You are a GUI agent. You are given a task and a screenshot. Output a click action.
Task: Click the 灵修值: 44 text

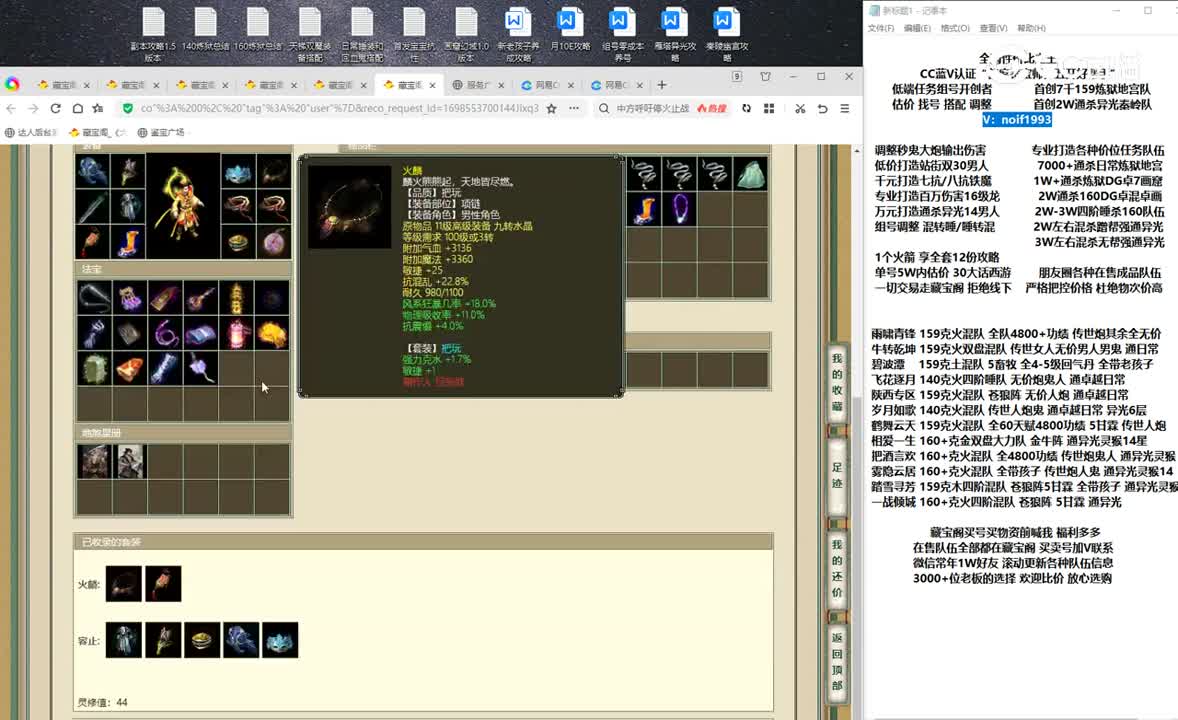[x=103, y=702]
